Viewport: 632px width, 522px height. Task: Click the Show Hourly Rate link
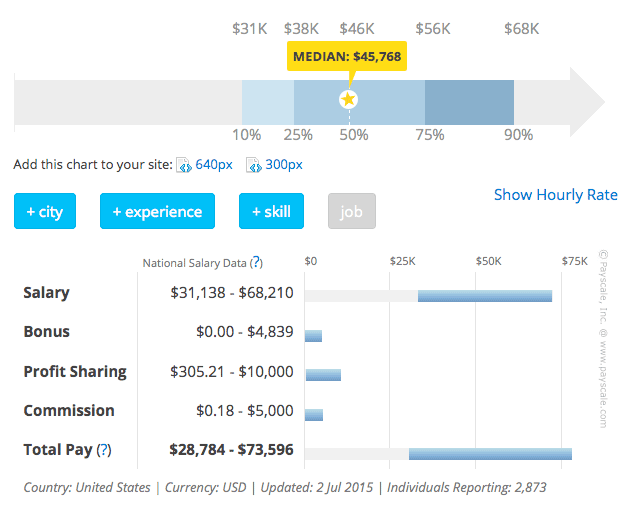[x=555, y=195]
